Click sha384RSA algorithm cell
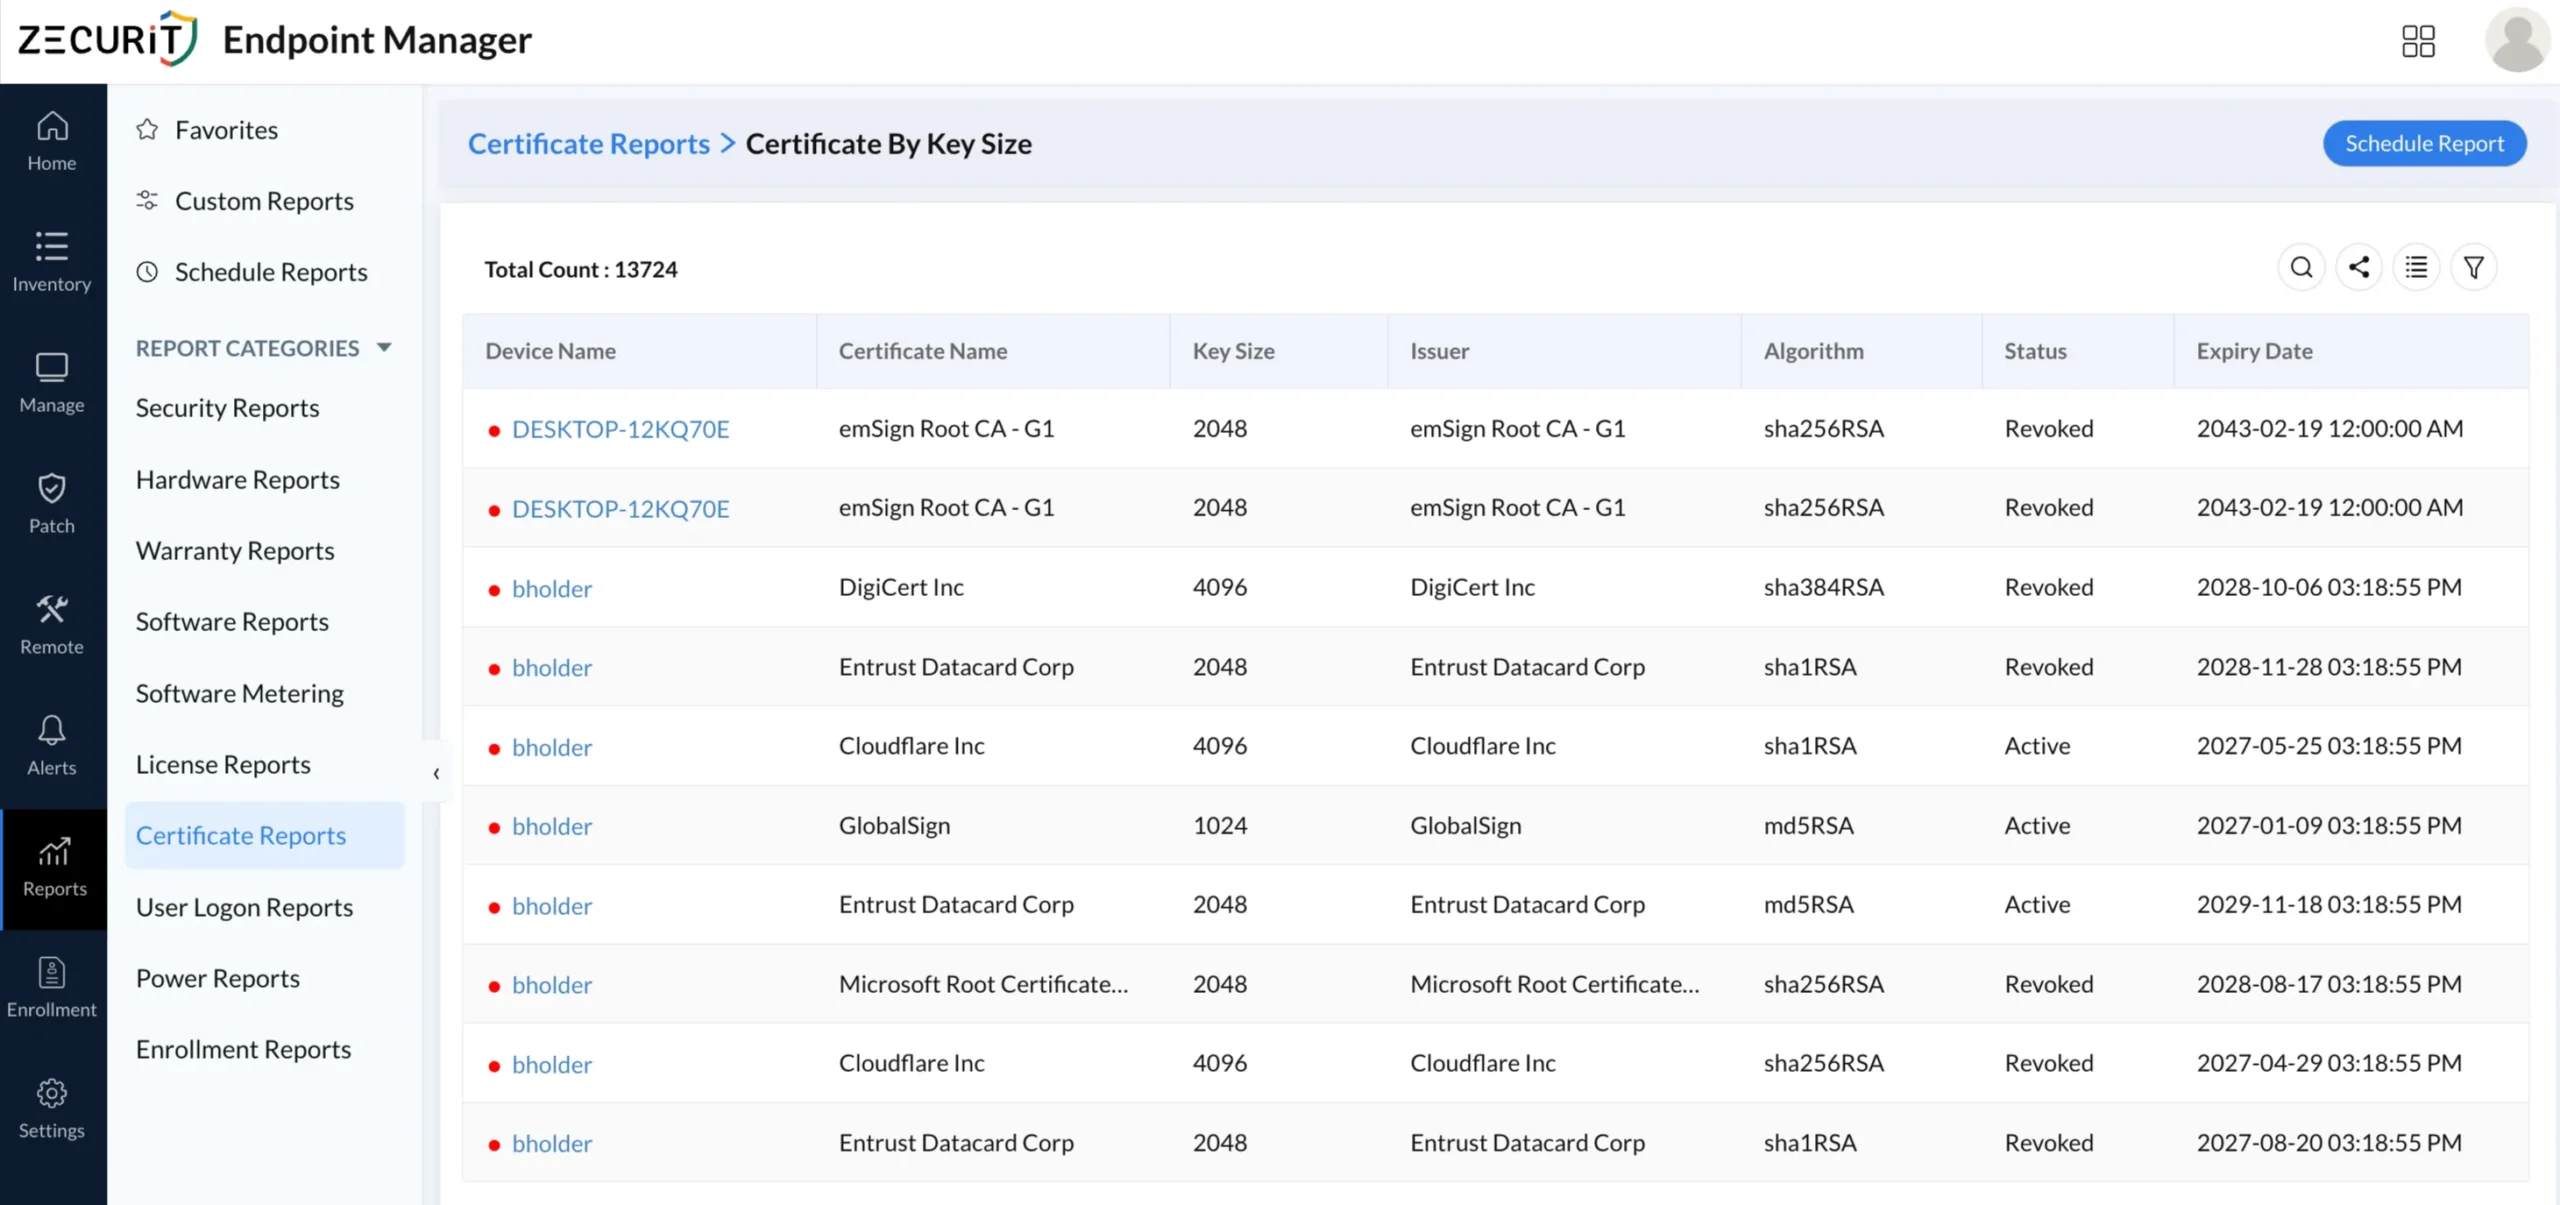Viewport: 2560px width, 1205px height. click(1823, 587)
